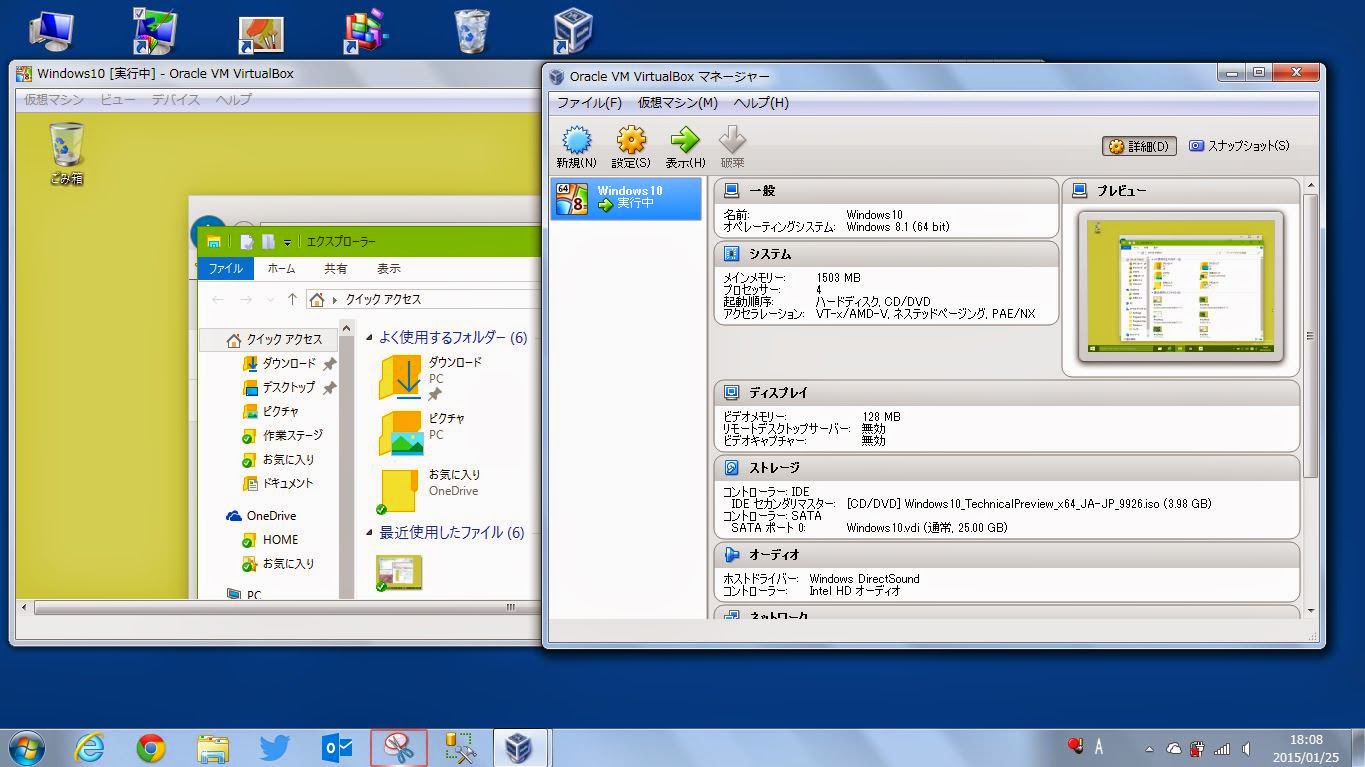Open ビュー menu in Windows10 VM window
The width and height of the screenshot is (1365, 767).
click(x=118, y=100)
